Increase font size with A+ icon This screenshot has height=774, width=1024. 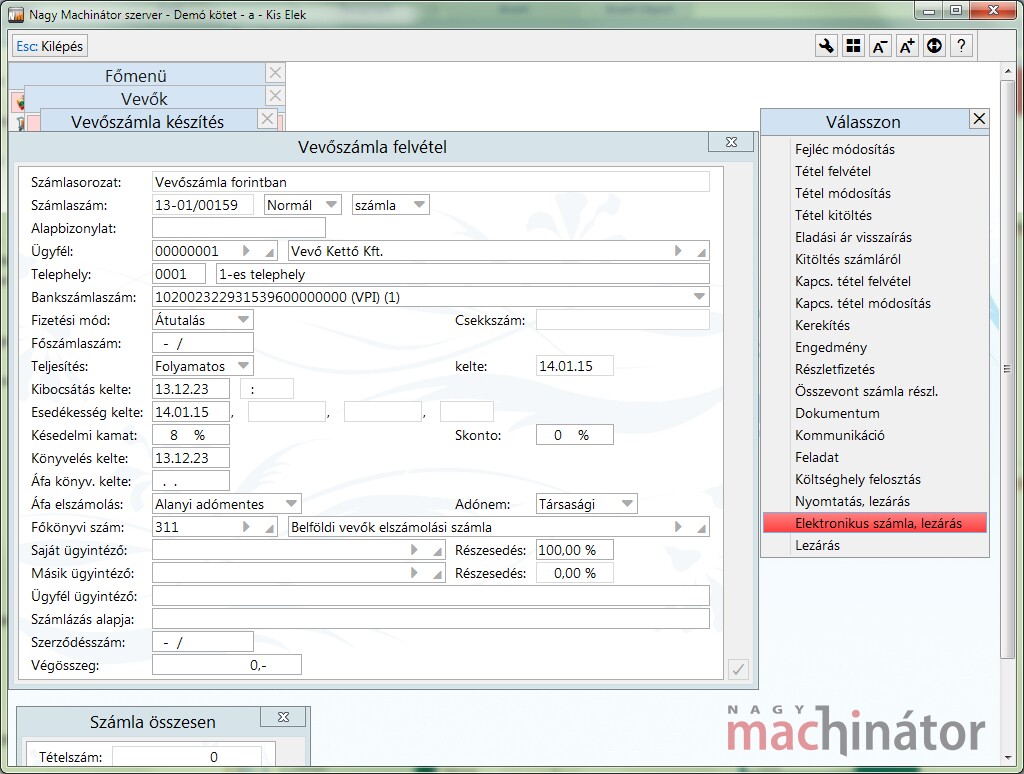click(x=907, y=46)
